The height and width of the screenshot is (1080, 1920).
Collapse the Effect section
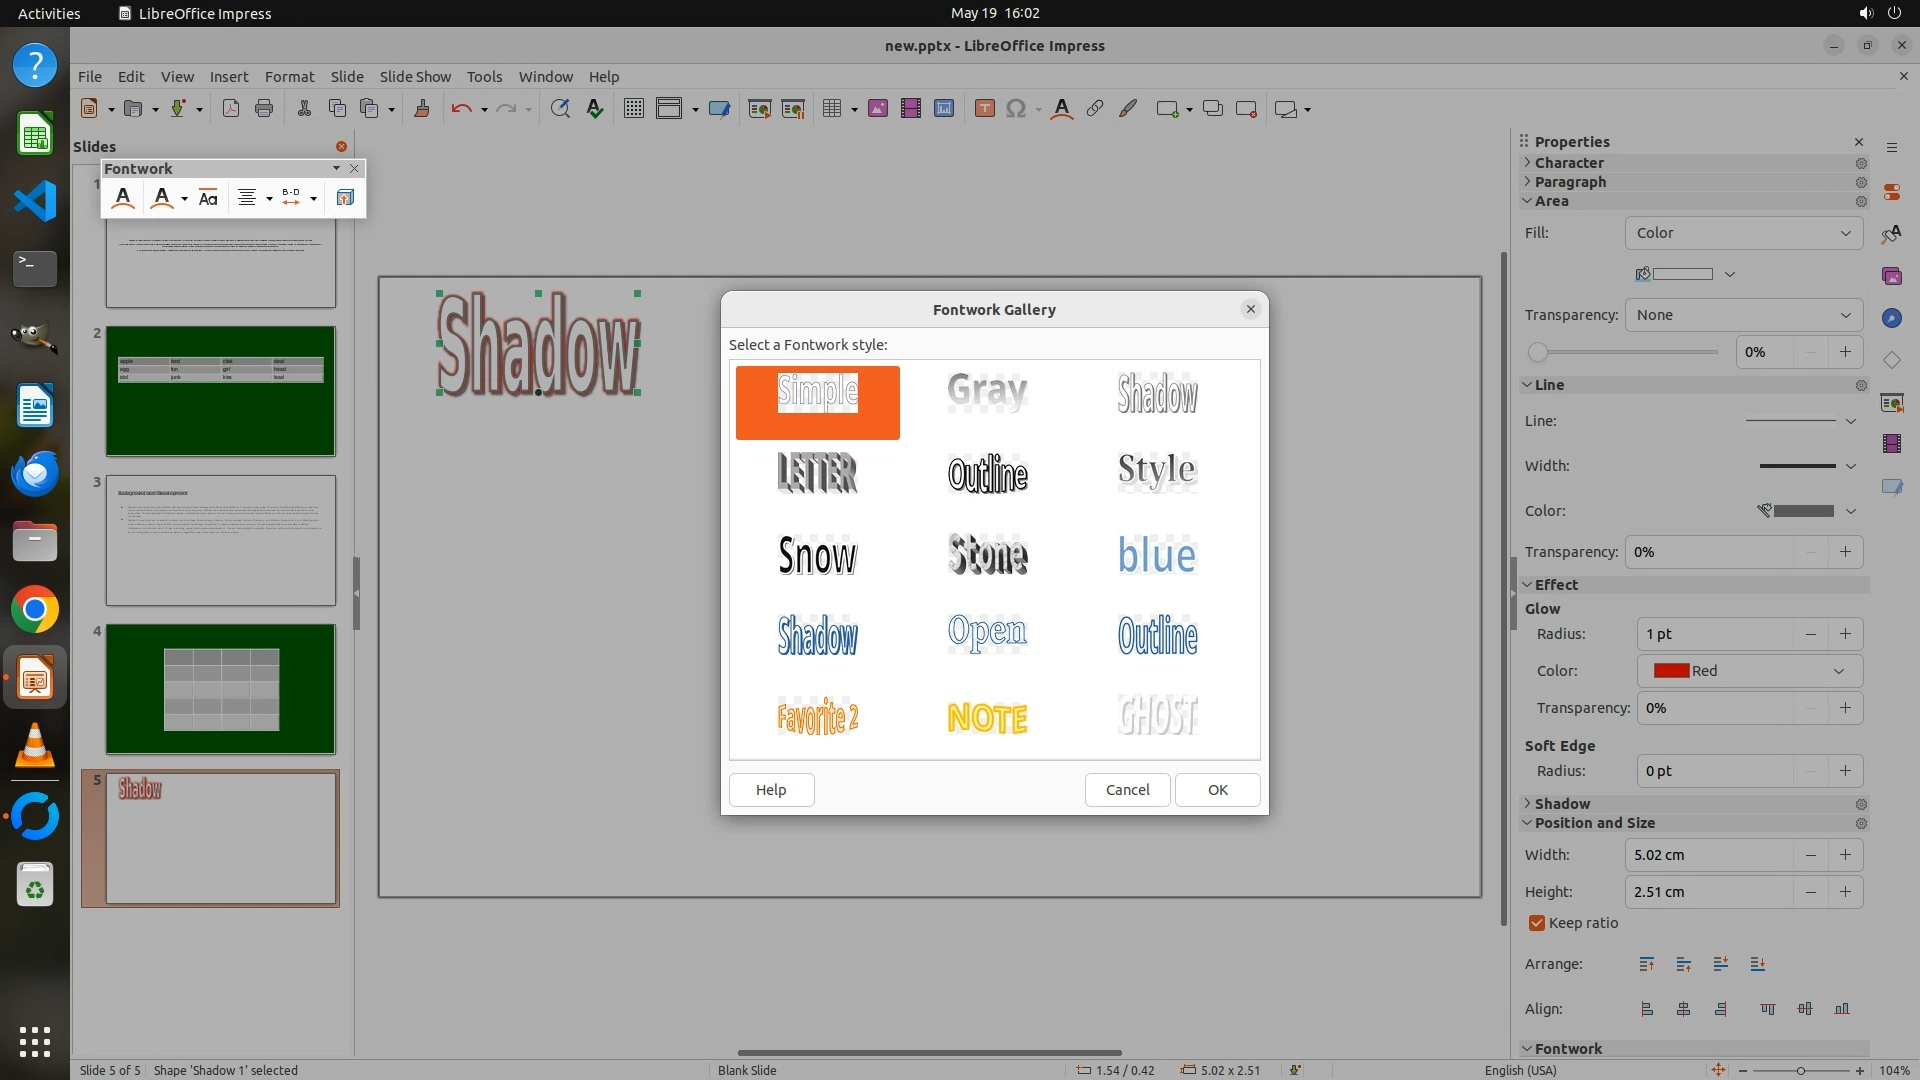click(1555, 585)
